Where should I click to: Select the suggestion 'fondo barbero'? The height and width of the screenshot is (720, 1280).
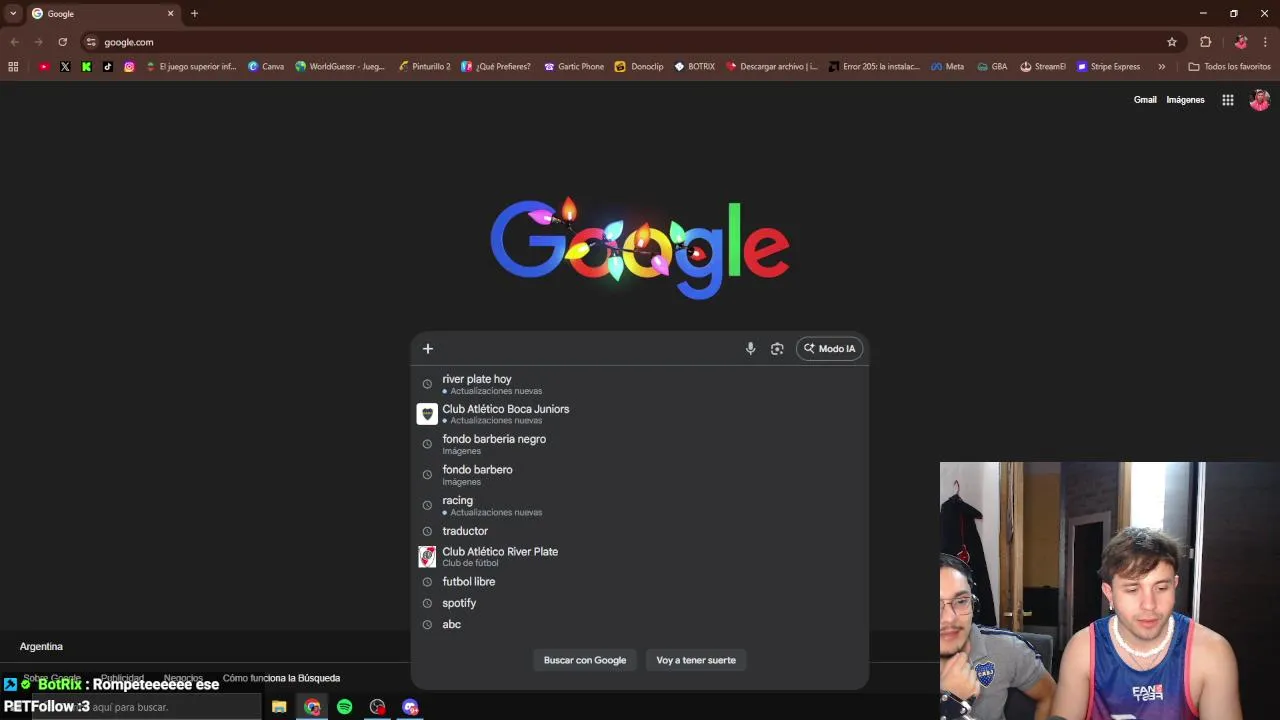(640, 475)
